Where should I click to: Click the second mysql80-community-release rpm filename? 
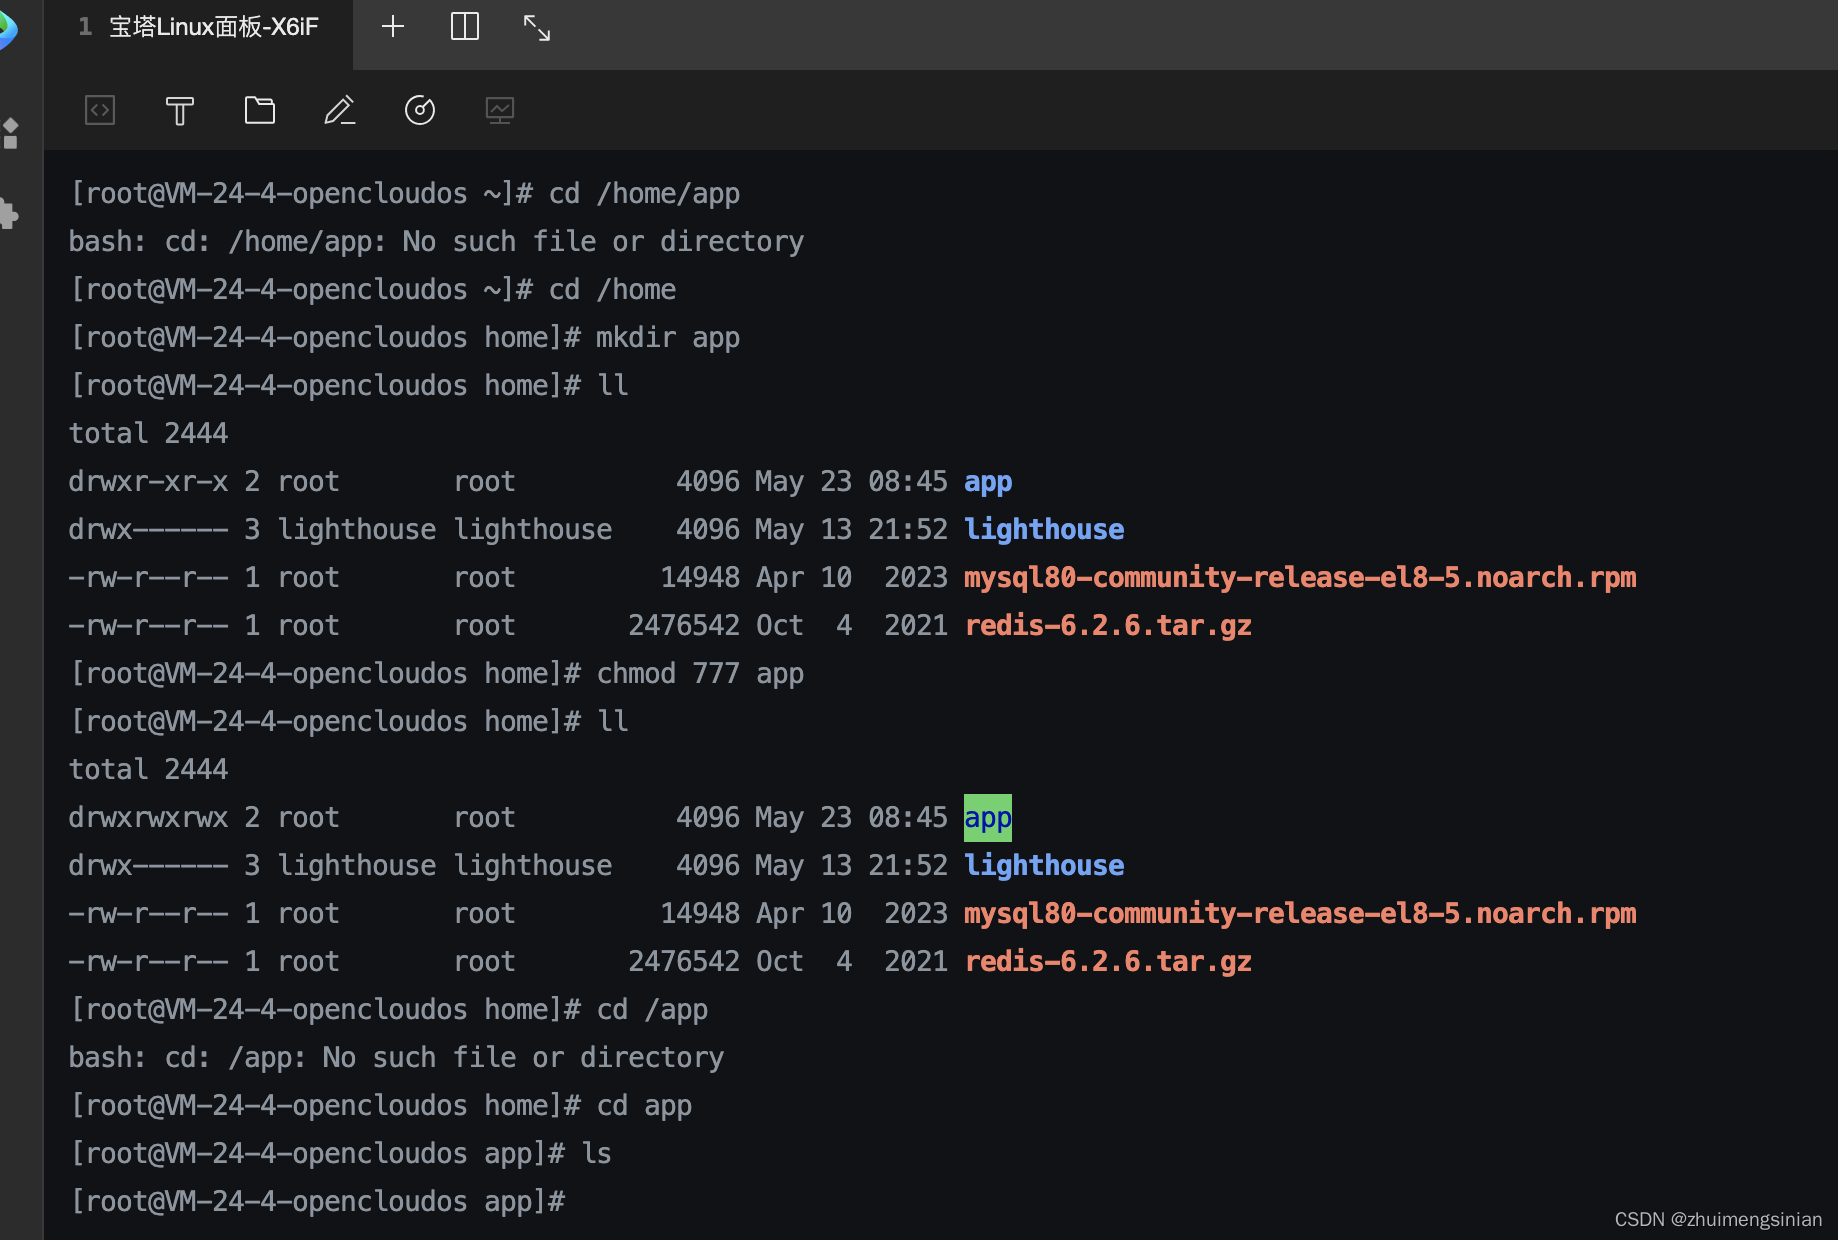1300,913
